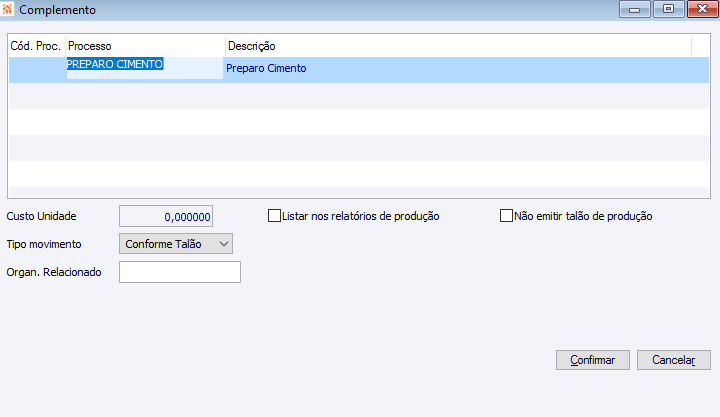Screen dimensions: 720x417
Task: Focus the Custo Unidade value field
Action: [166, 216]
